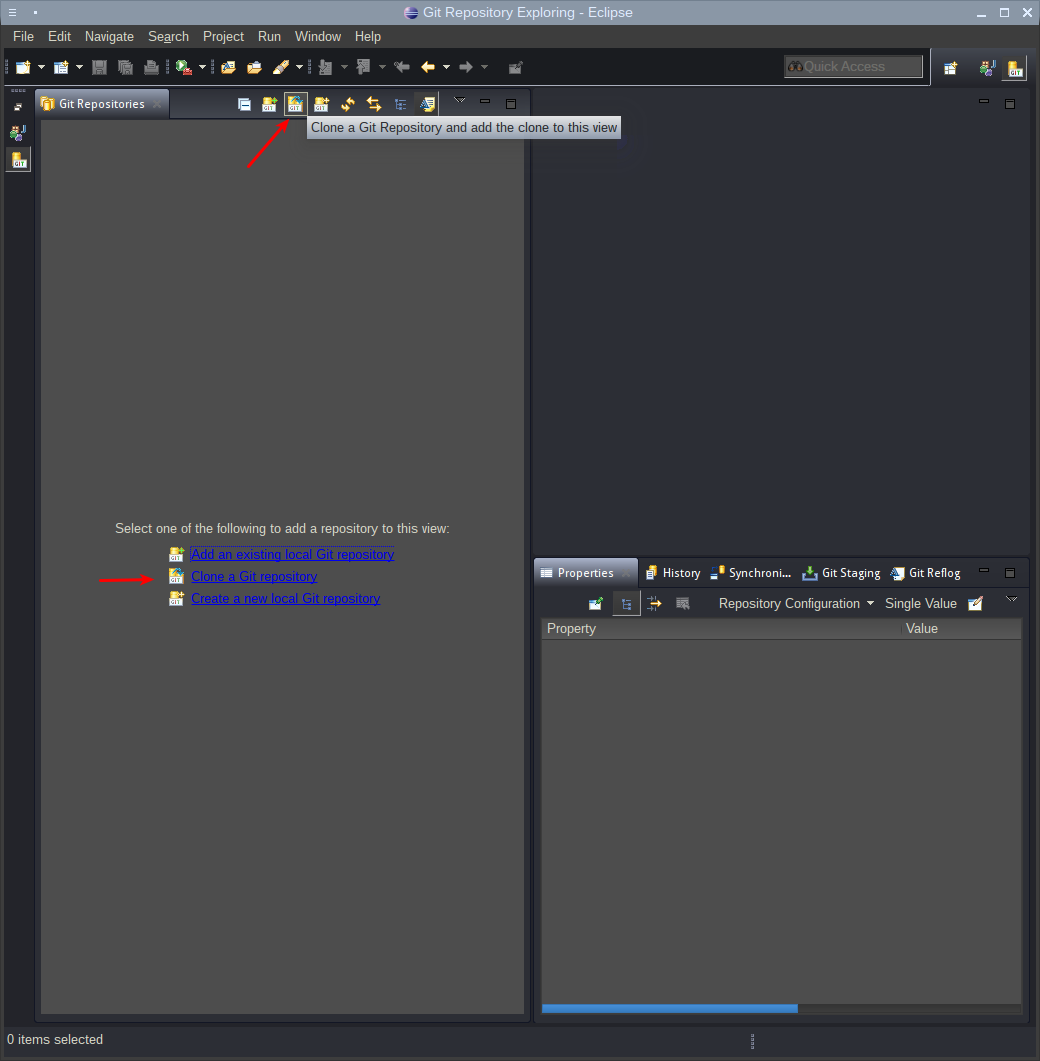Viewport: 1040px width, 1061px height.
Task: Toggle hierarchical branch layout in Git Repositories
Action: [x=401, y=104]
